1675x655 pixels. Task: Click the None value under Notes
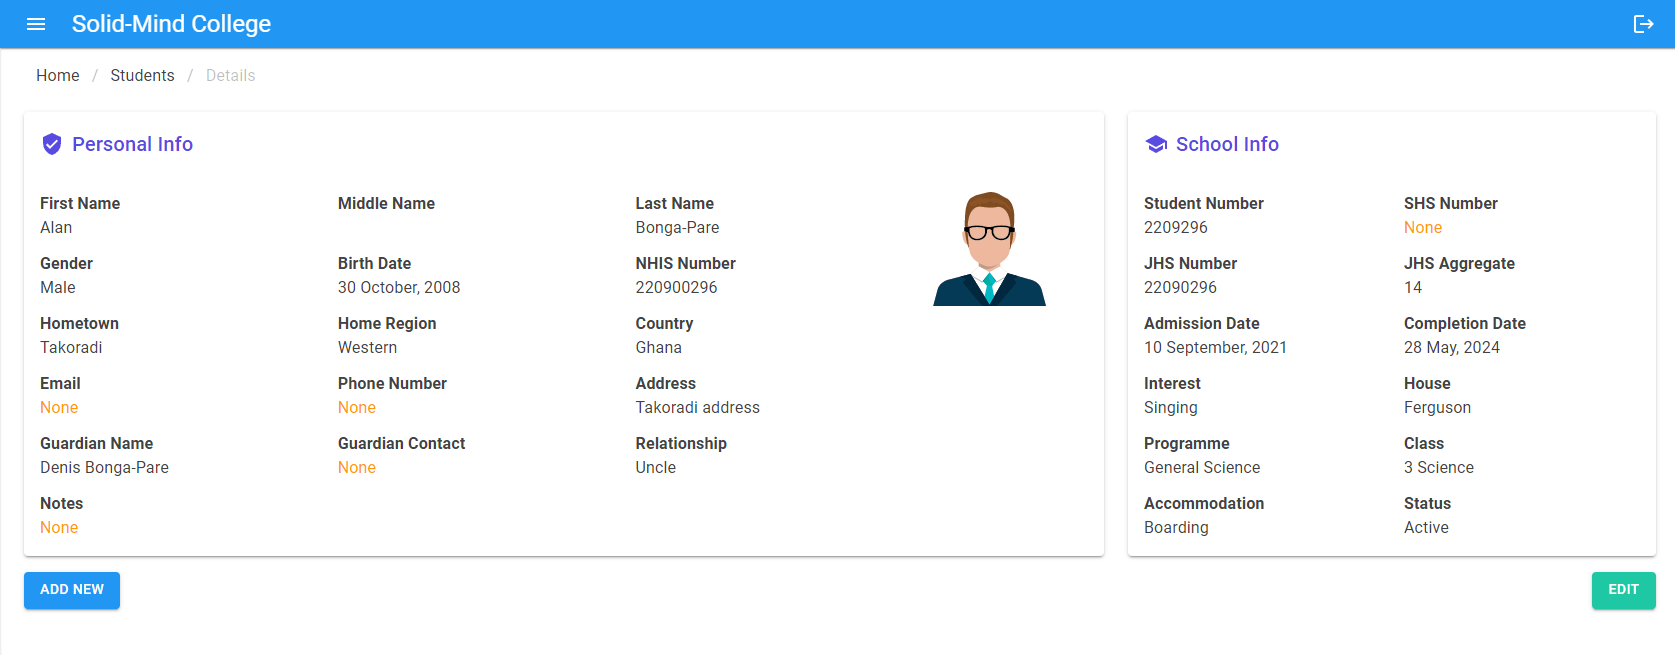pos(59,528)
